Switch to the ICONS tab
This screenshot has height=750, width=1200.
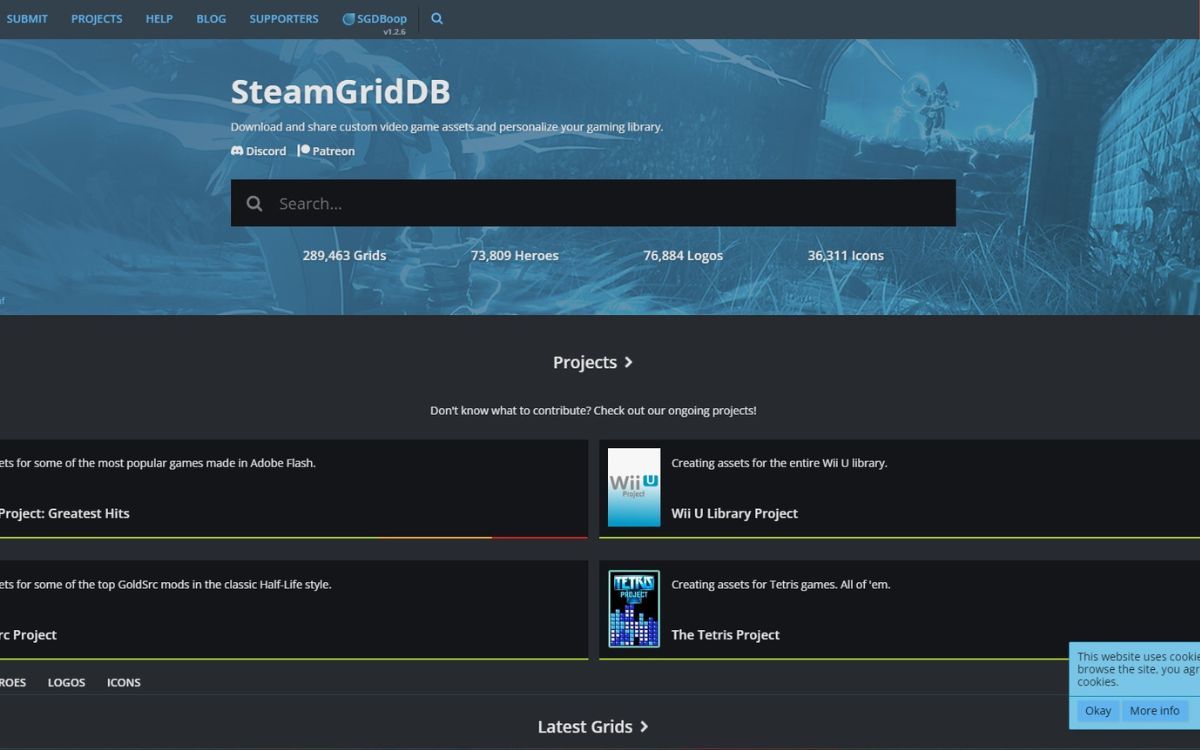tap(123, 682)
